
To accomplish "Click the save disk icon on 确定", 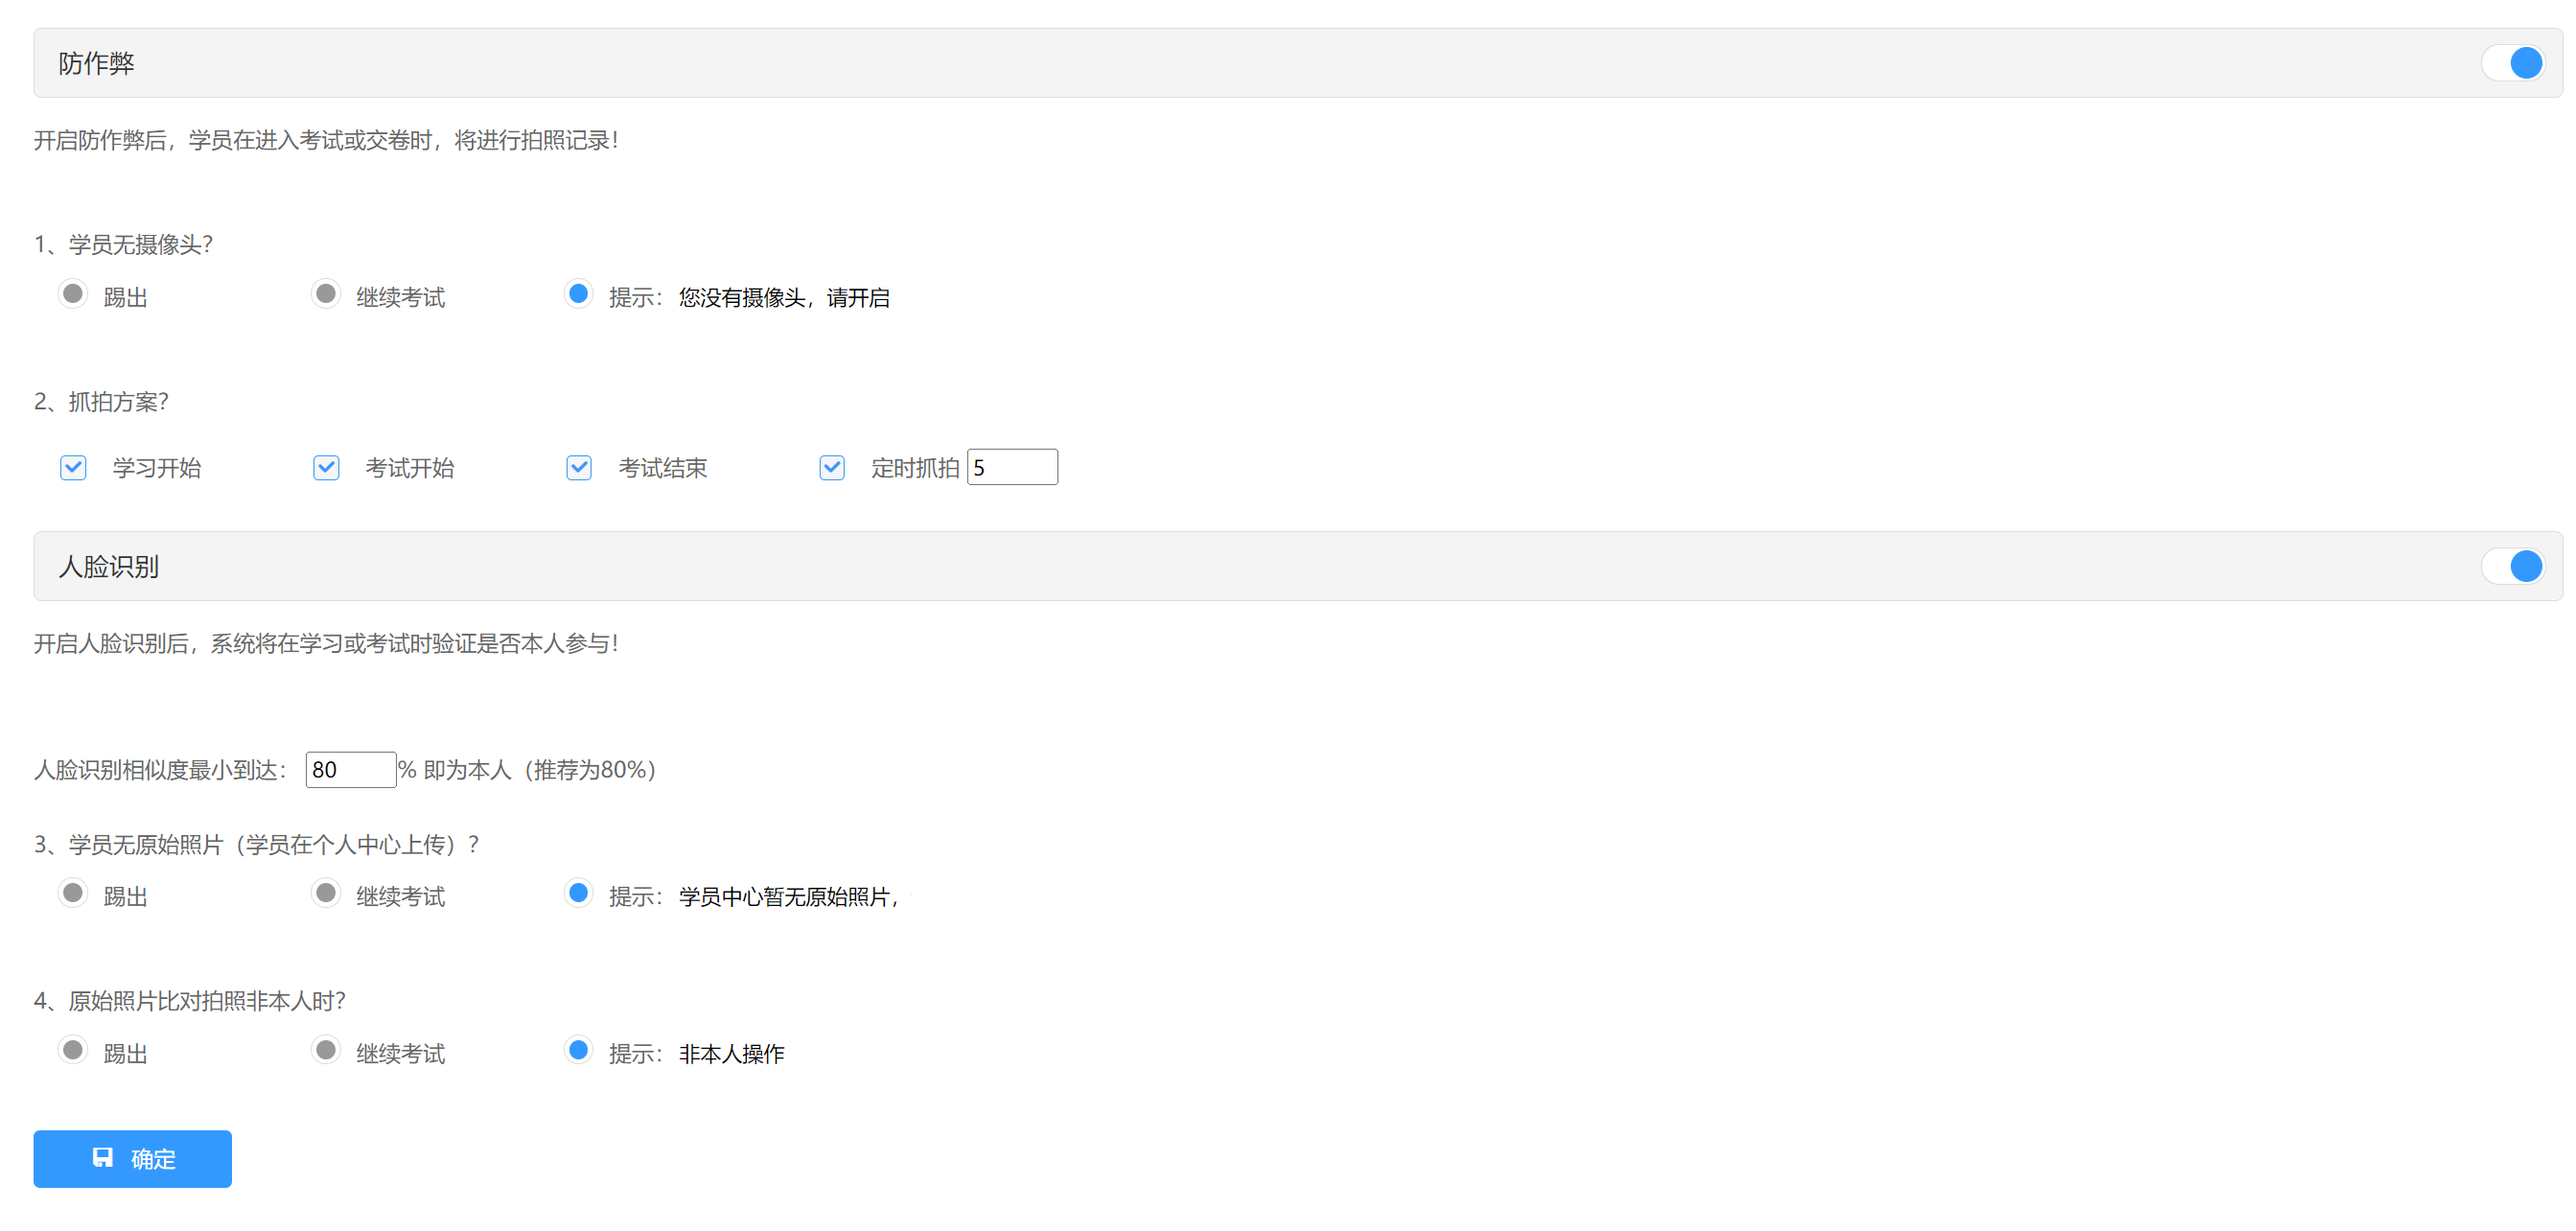I will [x=103, y=1158].
